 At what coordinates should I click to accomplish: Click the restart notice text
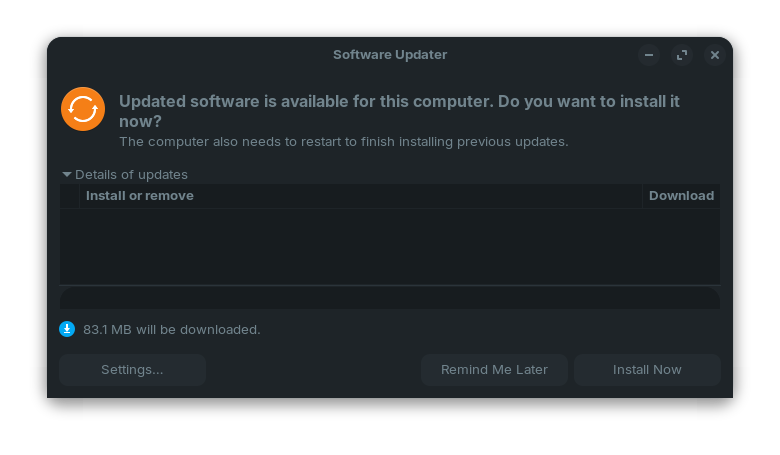click(343, 142)
